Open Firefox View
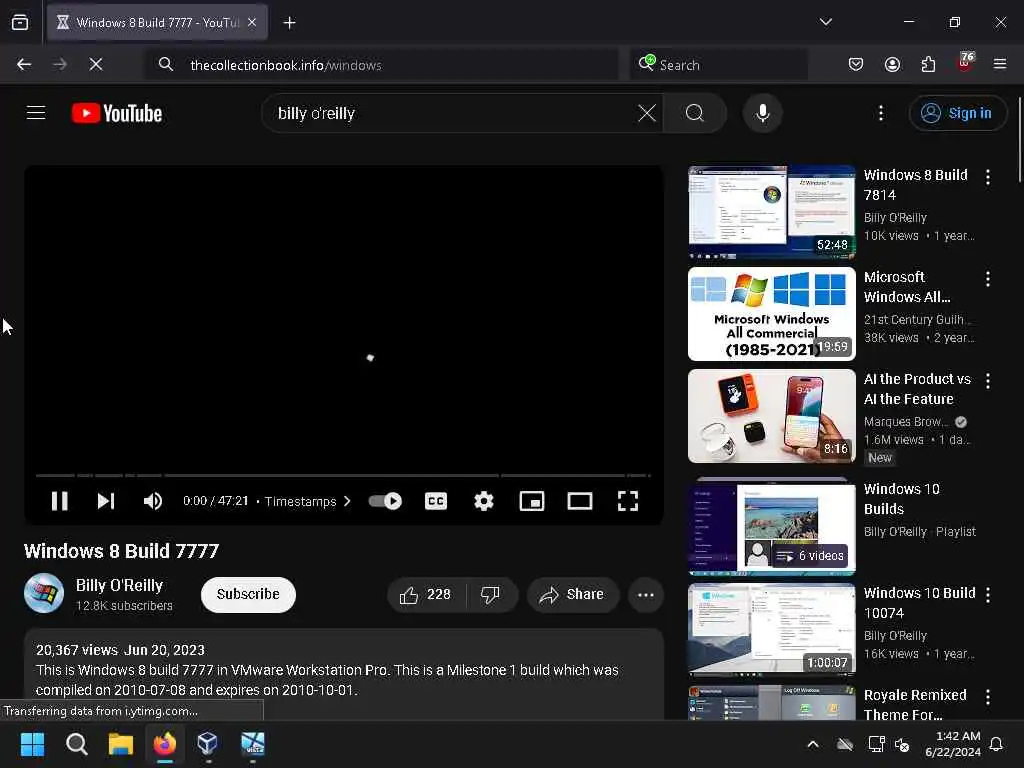Screen dimensions: 1024x768 coord(20,23)
